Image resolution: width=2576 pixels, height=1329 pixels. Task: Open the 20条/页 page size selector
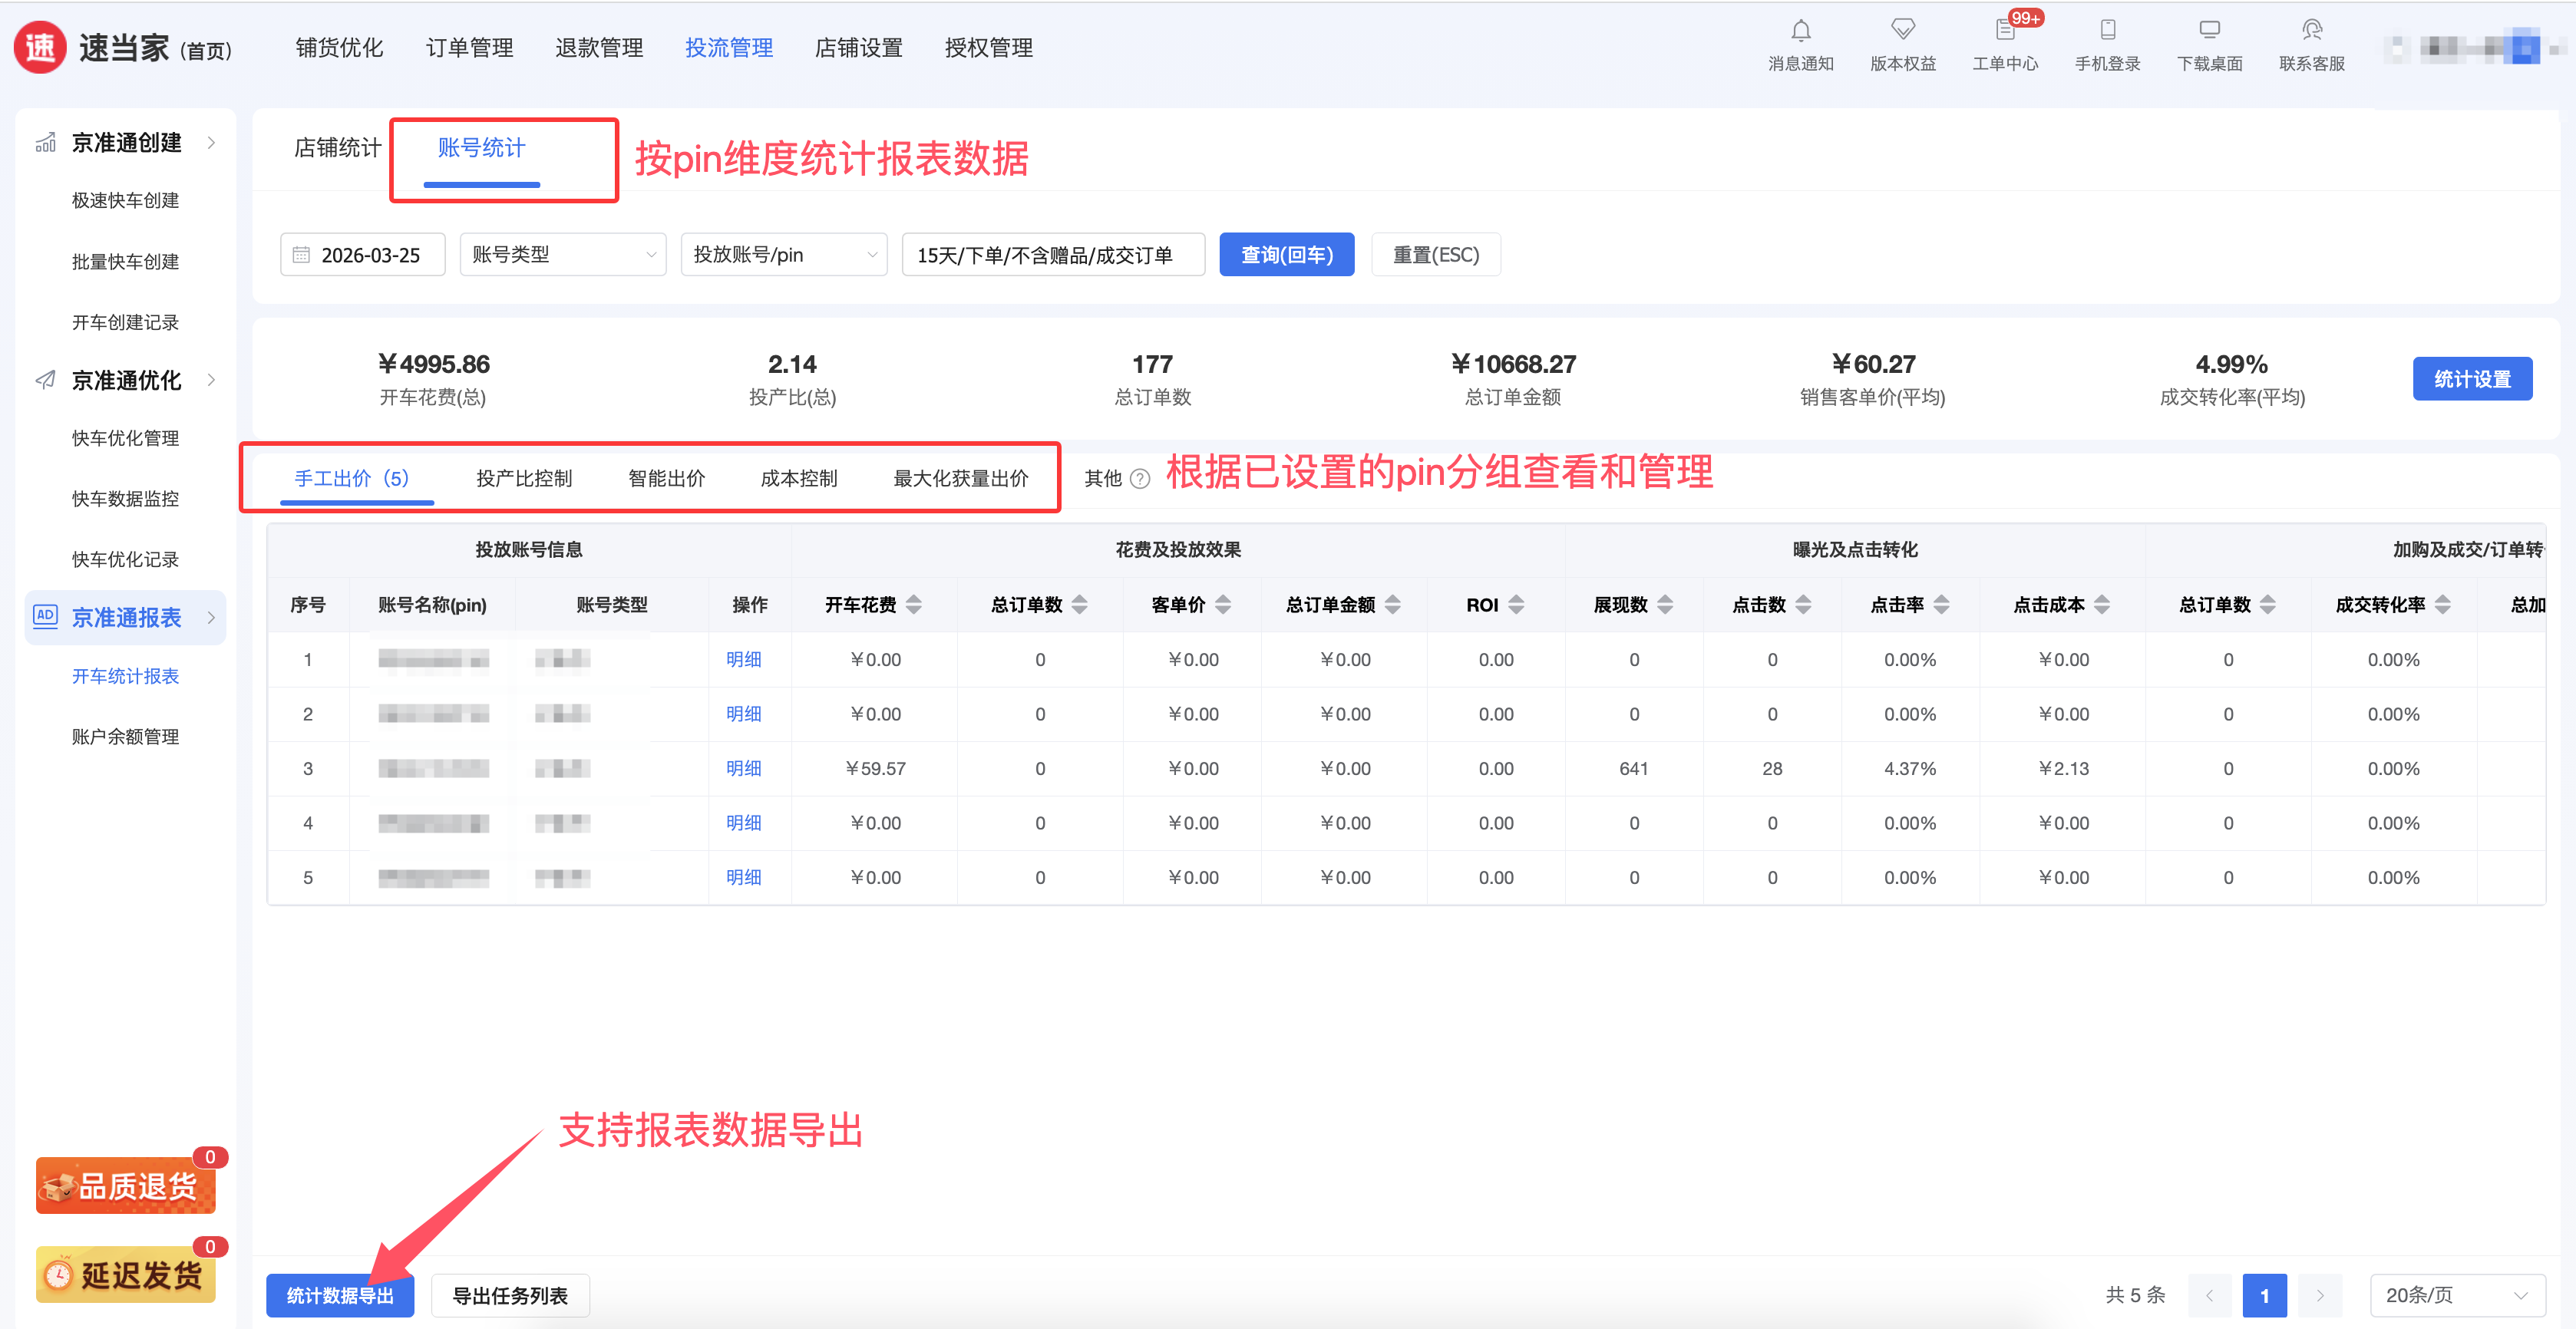click(x=2456, y=1295)
